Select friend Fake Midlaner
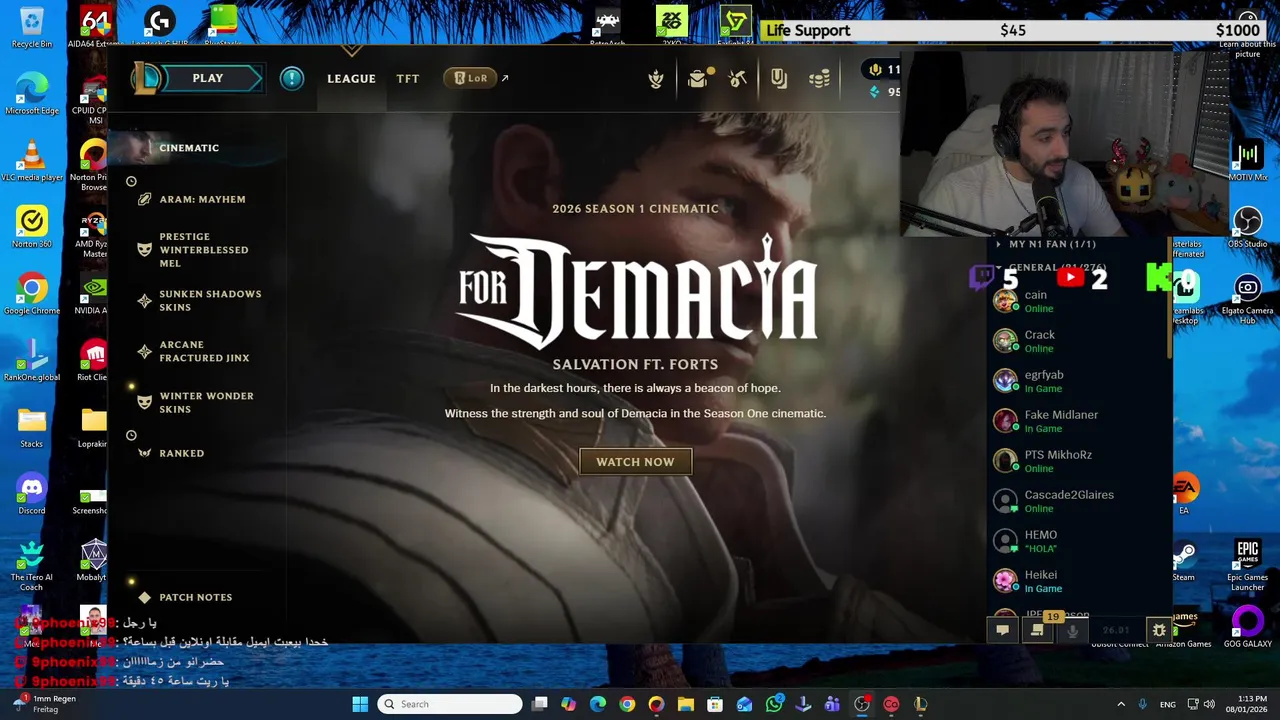This screenshot has height=720, width=1280. point(1078,421)
